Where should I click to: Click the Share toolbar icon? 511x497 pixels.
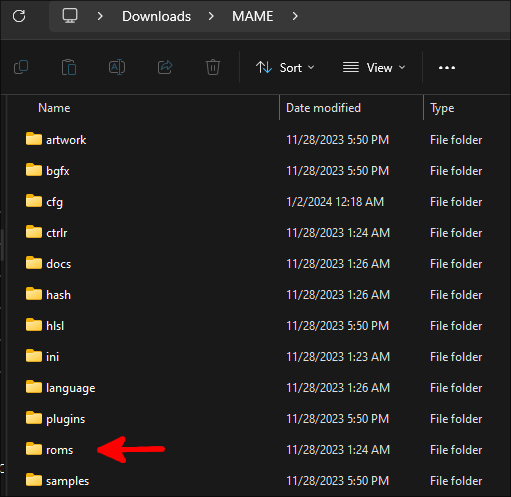(165, 67)
